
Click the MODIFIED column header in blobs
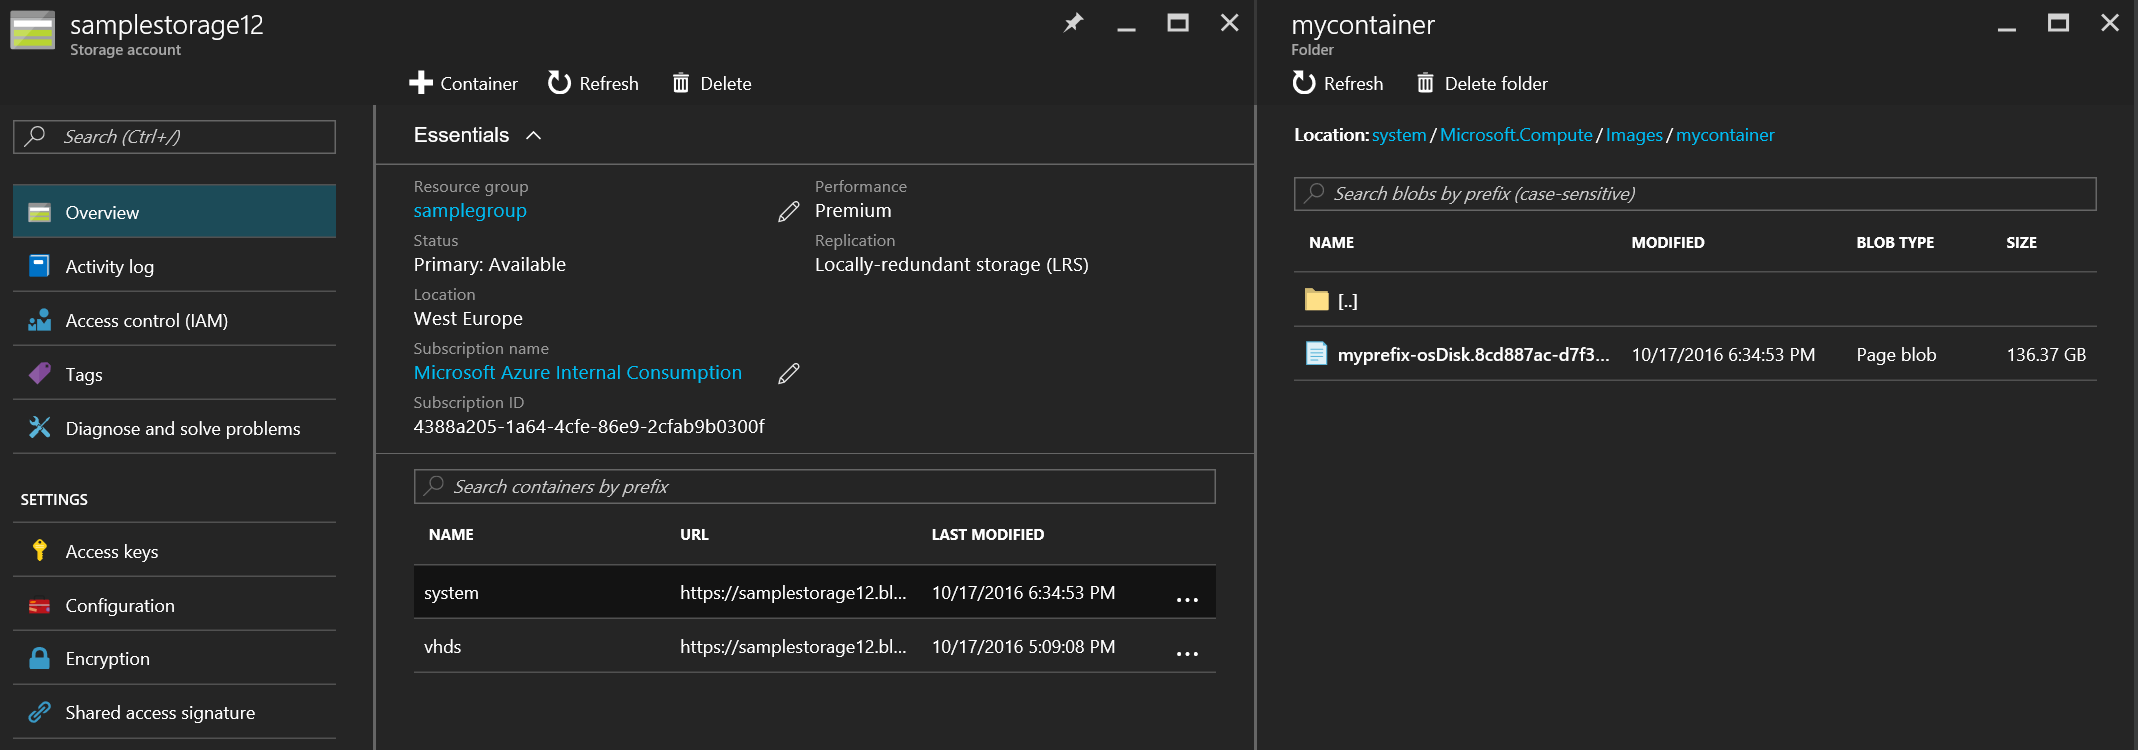[1668, 243]
